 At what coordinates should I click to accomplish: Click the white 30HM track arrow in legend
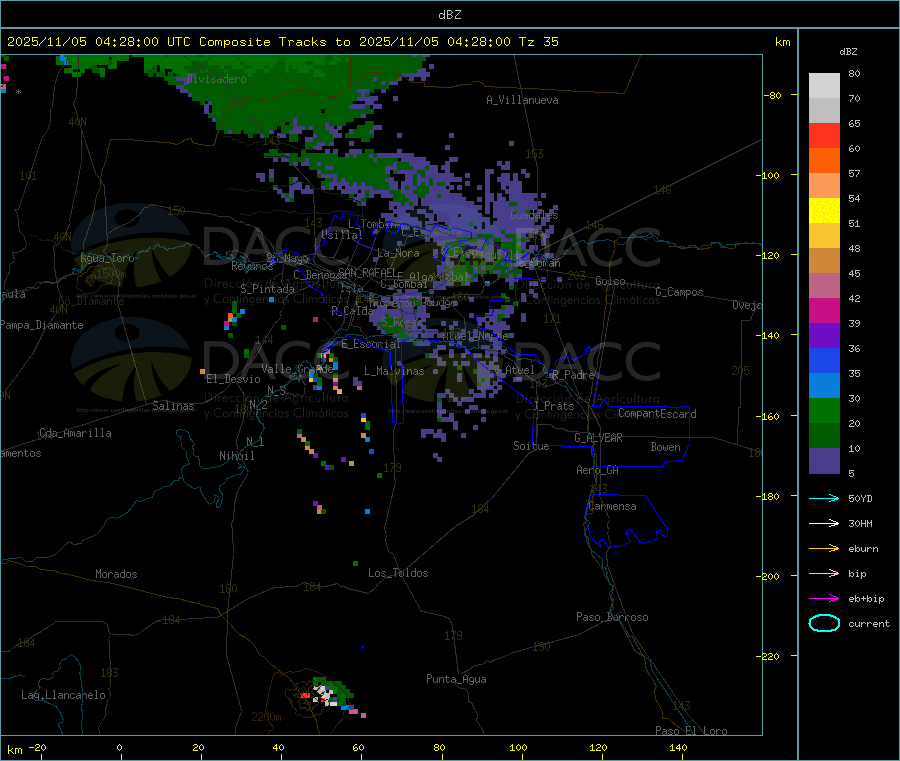coord(824,523)
